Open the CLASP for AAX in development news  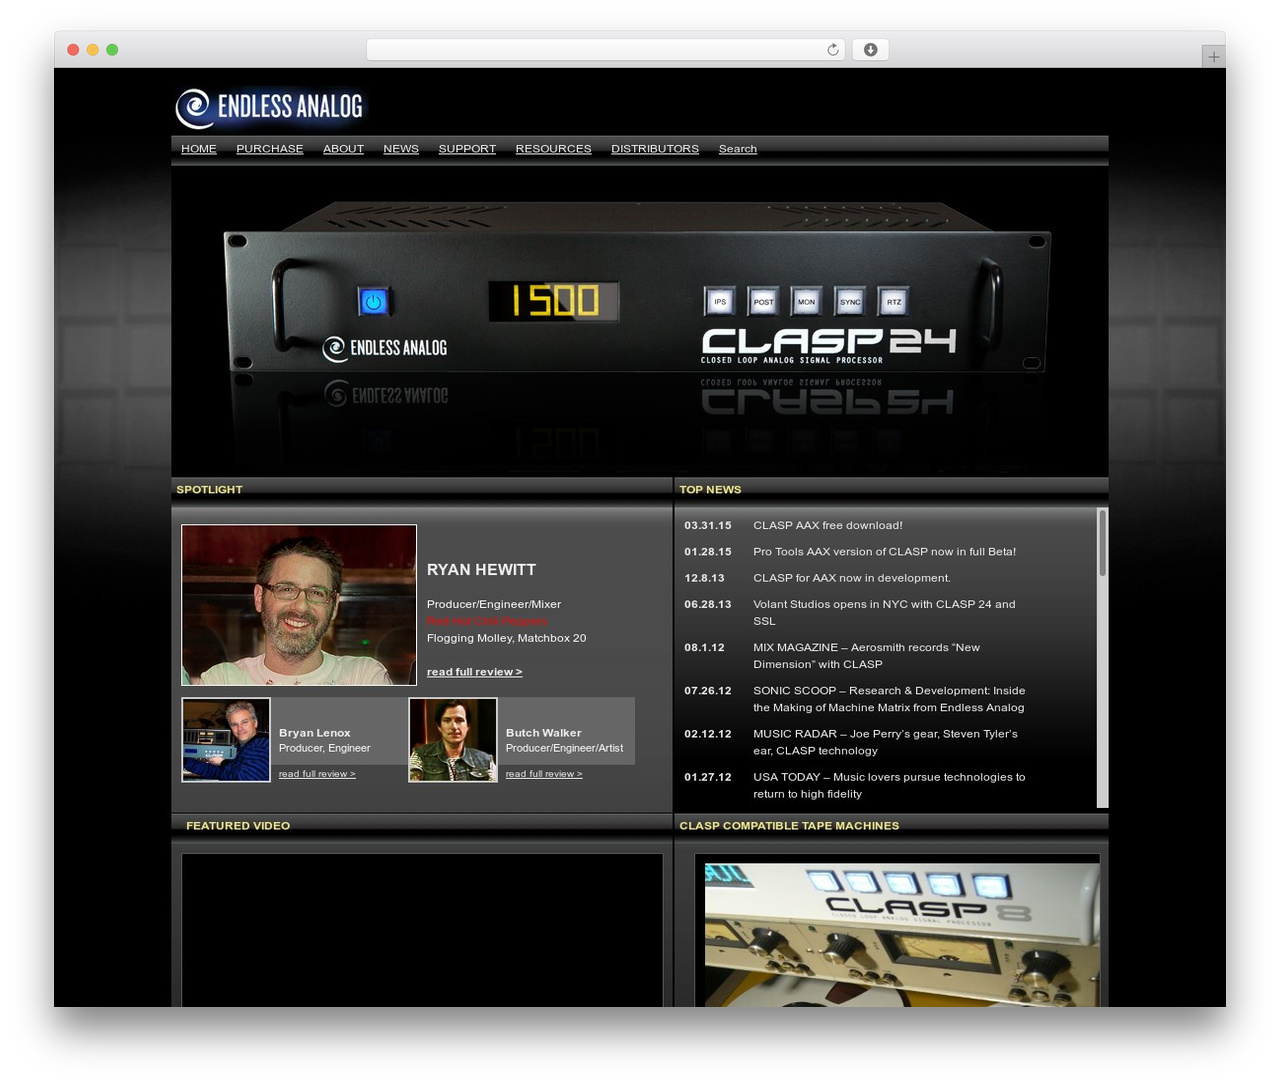pyautogui.click(x=852, y=578)
